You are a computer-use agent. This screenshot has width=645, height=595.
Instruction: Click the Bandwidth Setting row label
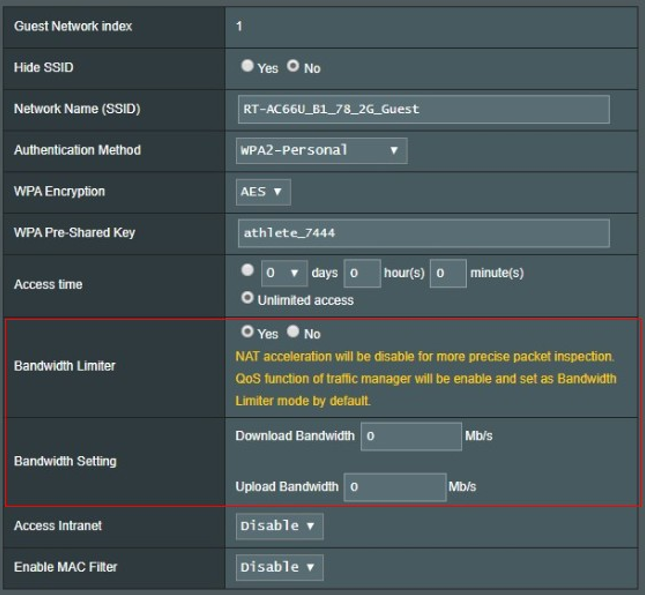[x=65, y=461]
